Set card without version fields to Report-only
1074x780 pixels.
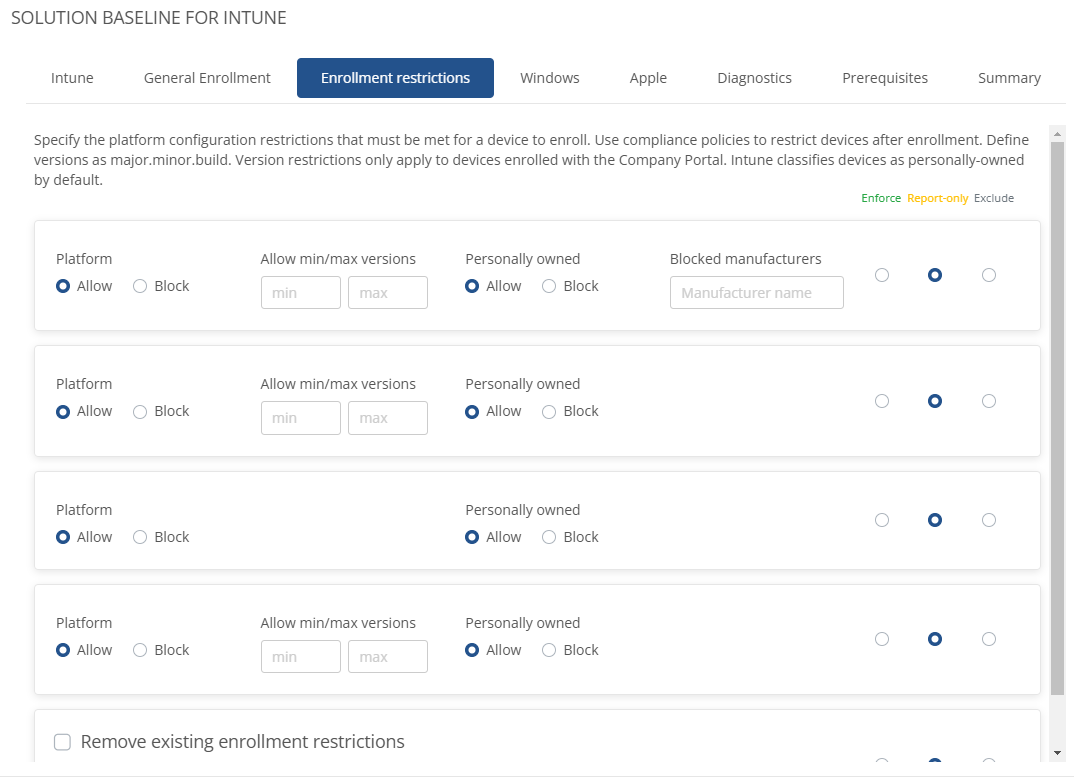[935, 520]
